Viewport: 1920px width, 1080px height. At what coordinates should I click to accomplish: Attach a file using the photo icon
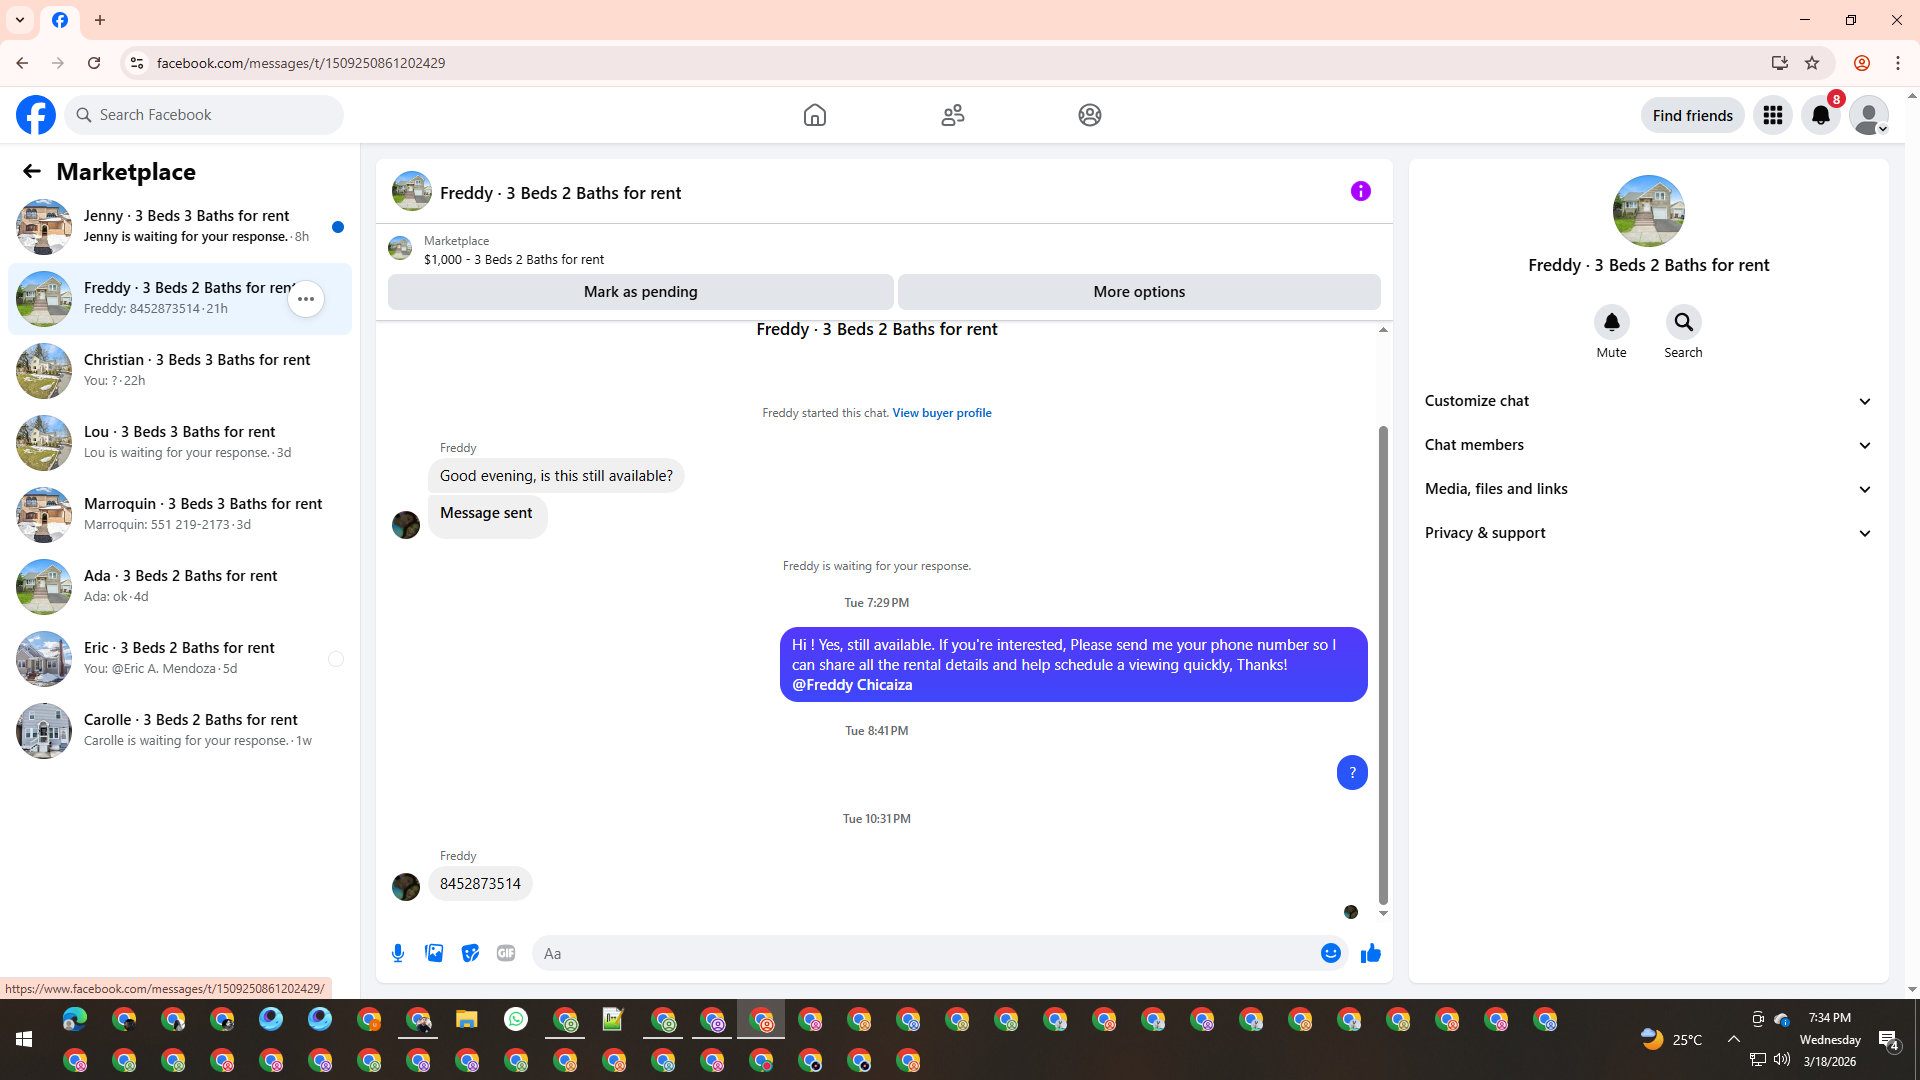(x=434, y=953)
